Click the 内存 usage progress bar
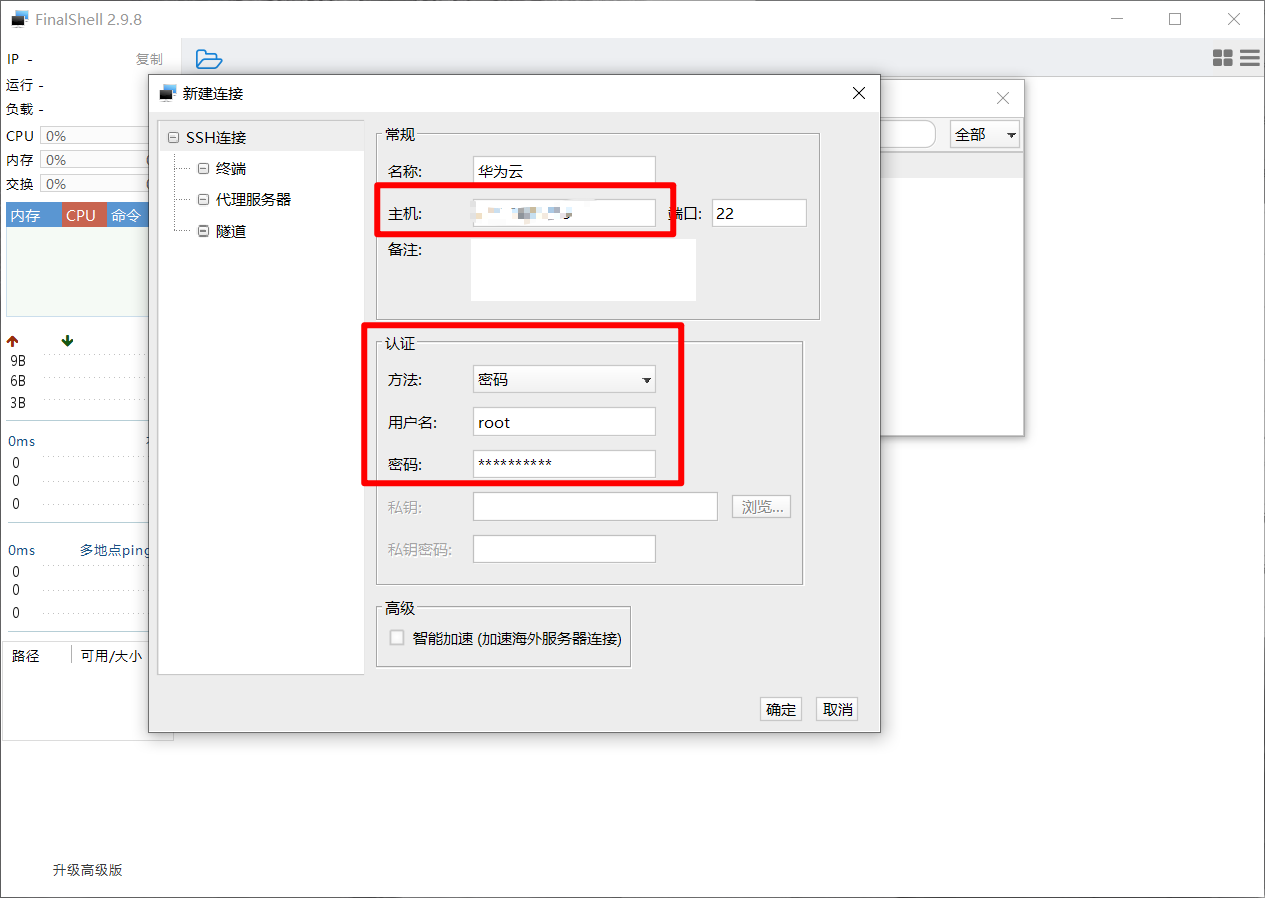This screenshot has width=1265, height=898. (x=95, y=160)
